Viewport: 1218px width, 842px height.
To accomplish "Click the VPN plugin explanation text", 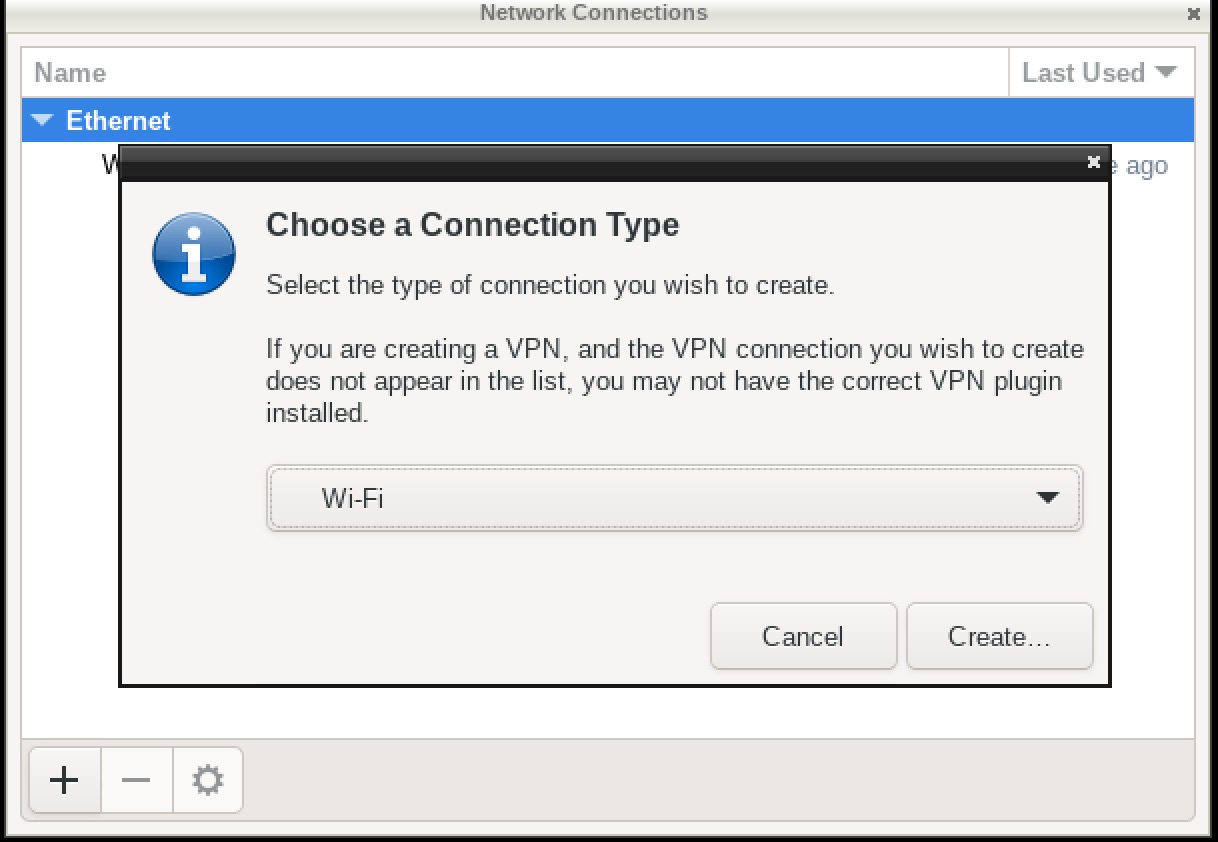I will pos(674,381).
